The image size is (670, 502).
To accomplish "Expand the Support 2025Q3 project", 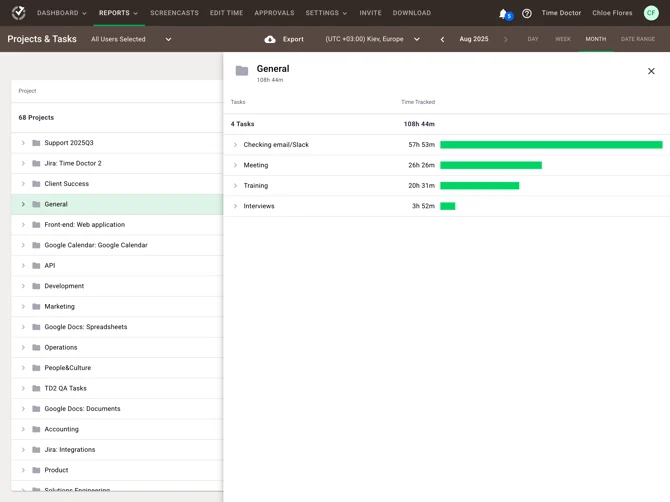I will click(24, 143).
